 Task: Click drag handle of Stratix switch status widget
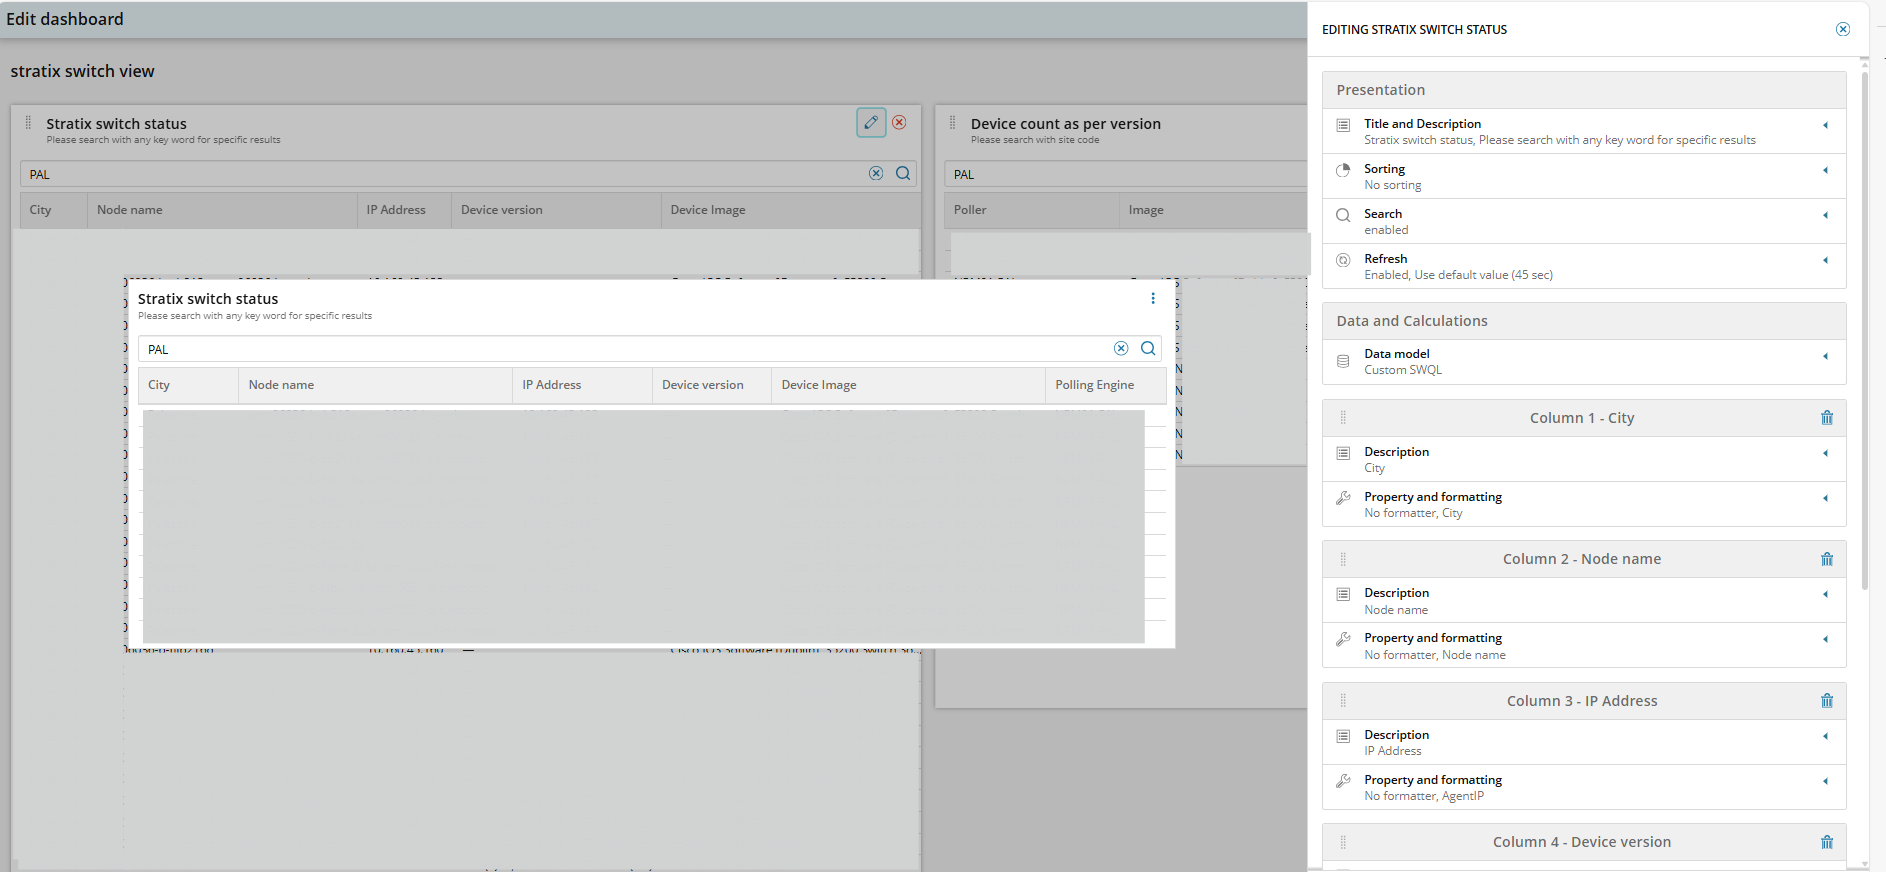(x=28, y=123)
